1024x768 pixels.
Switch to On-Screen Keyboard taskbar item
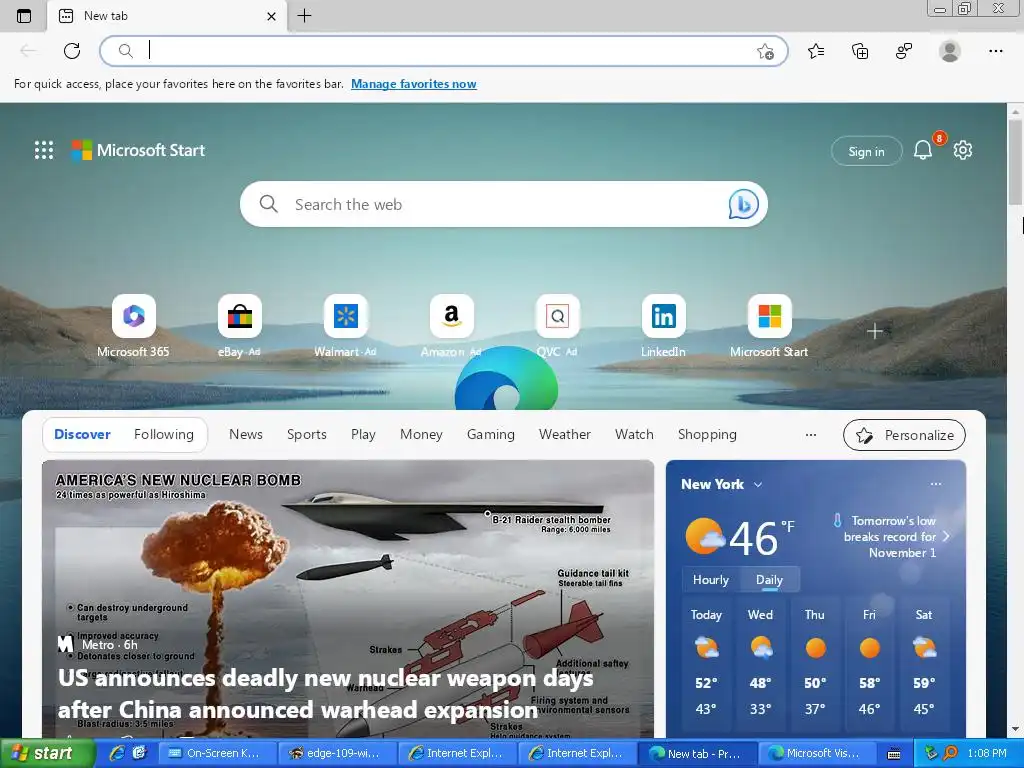coord(216,754)
